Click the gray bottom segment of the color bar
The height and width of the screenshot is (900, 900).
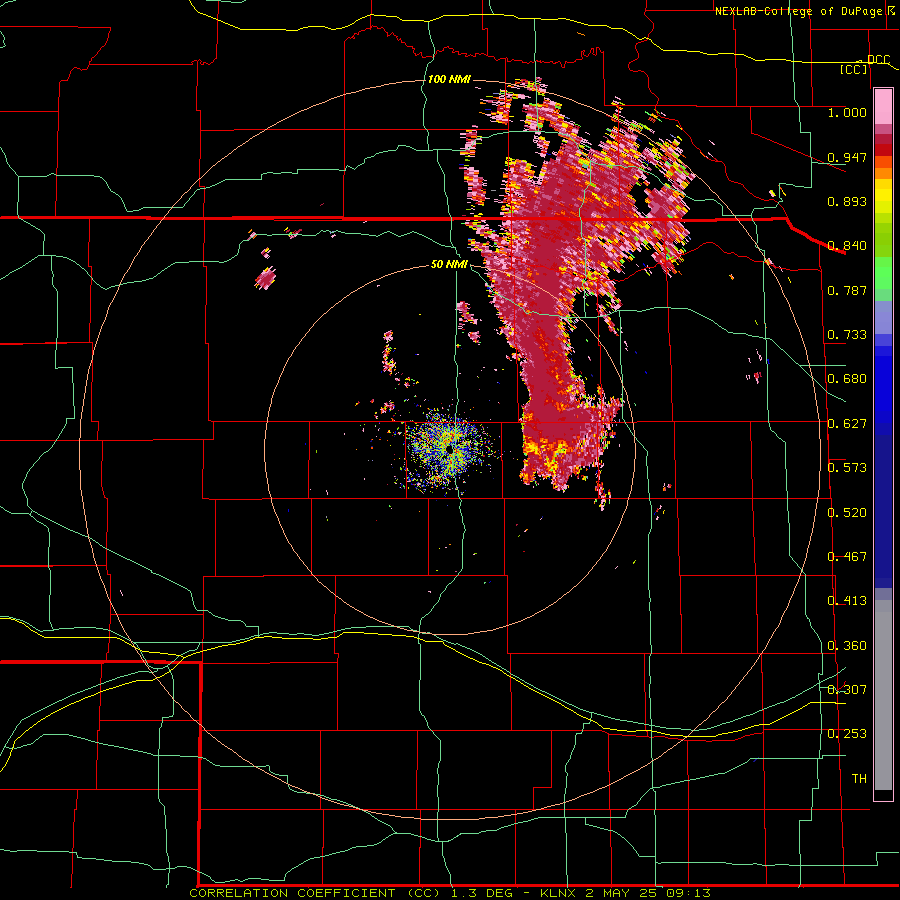click(x=883, y=695)
